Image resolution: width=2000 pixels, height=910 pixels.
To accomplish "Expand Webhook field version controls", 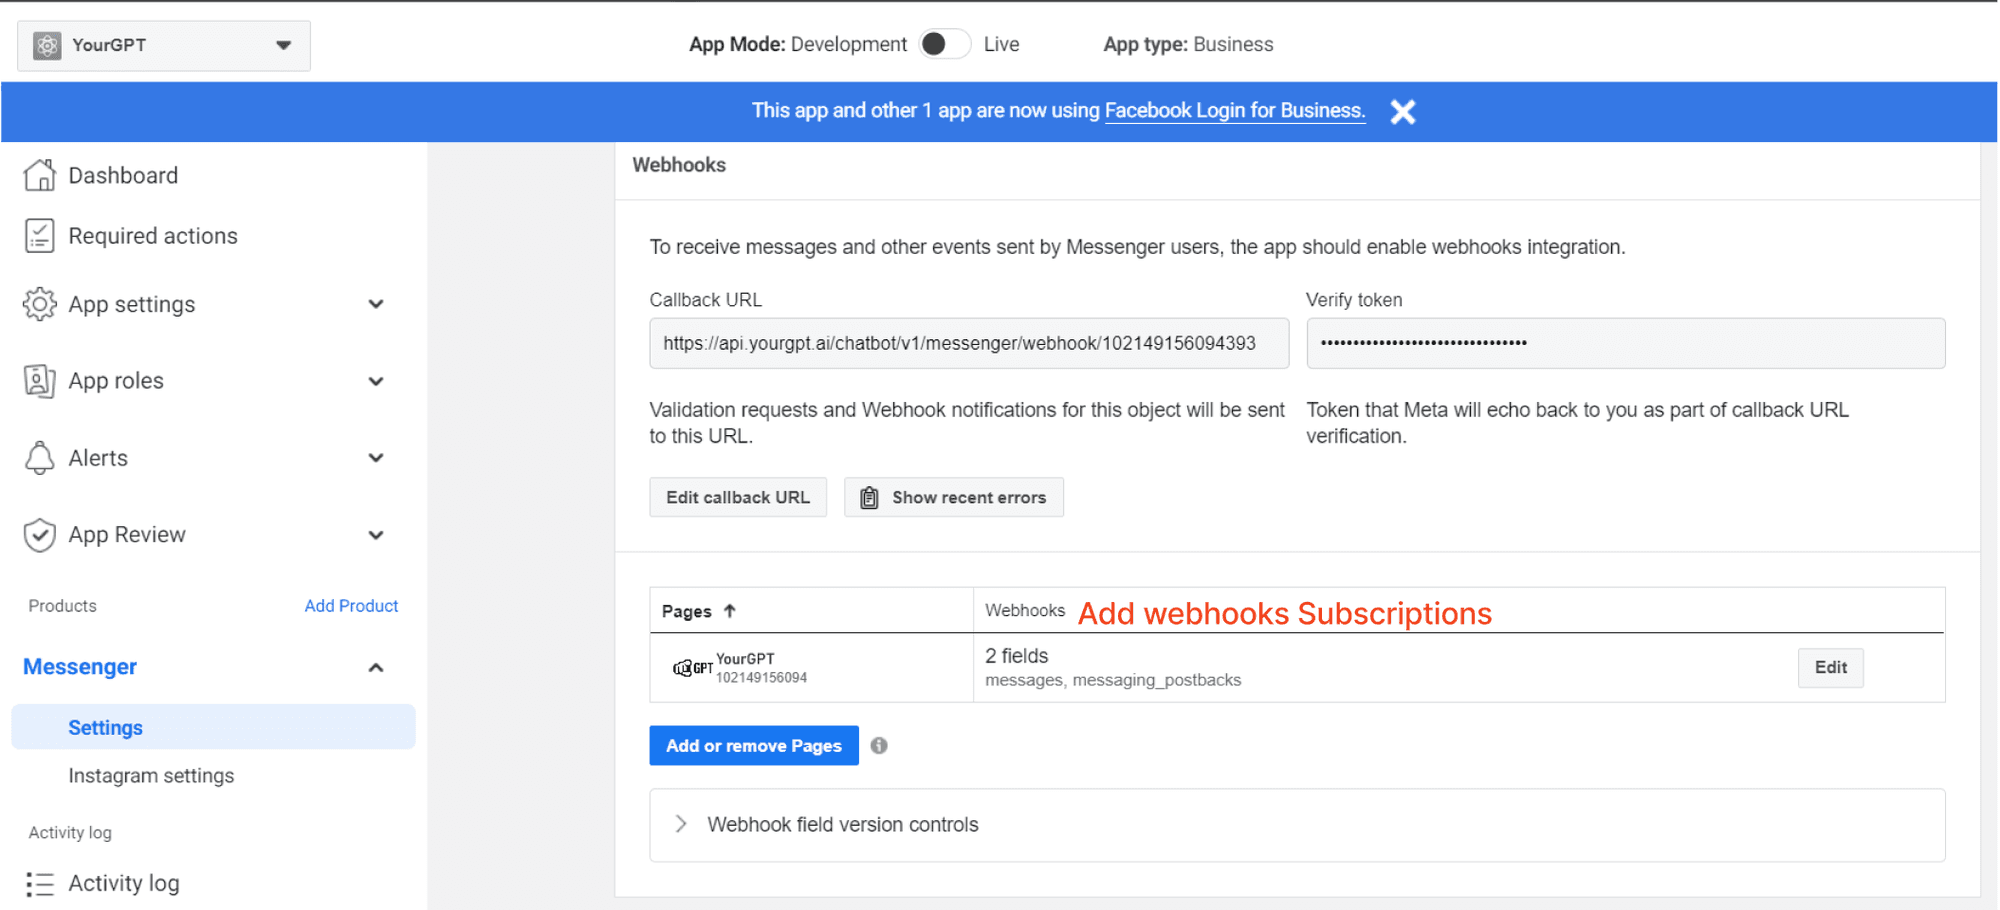I will (681, 824).
